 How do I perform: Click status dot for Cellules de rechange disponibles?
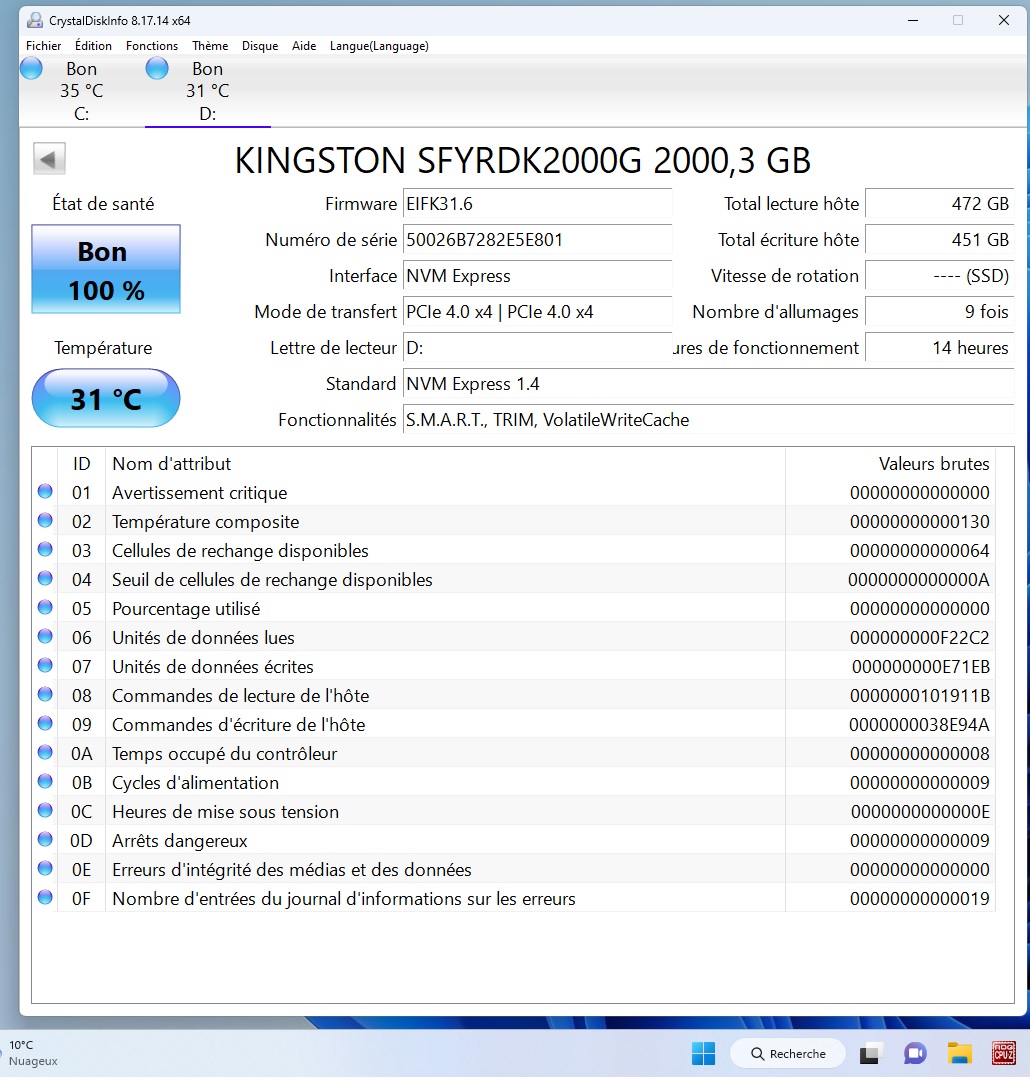pos(45,550)
